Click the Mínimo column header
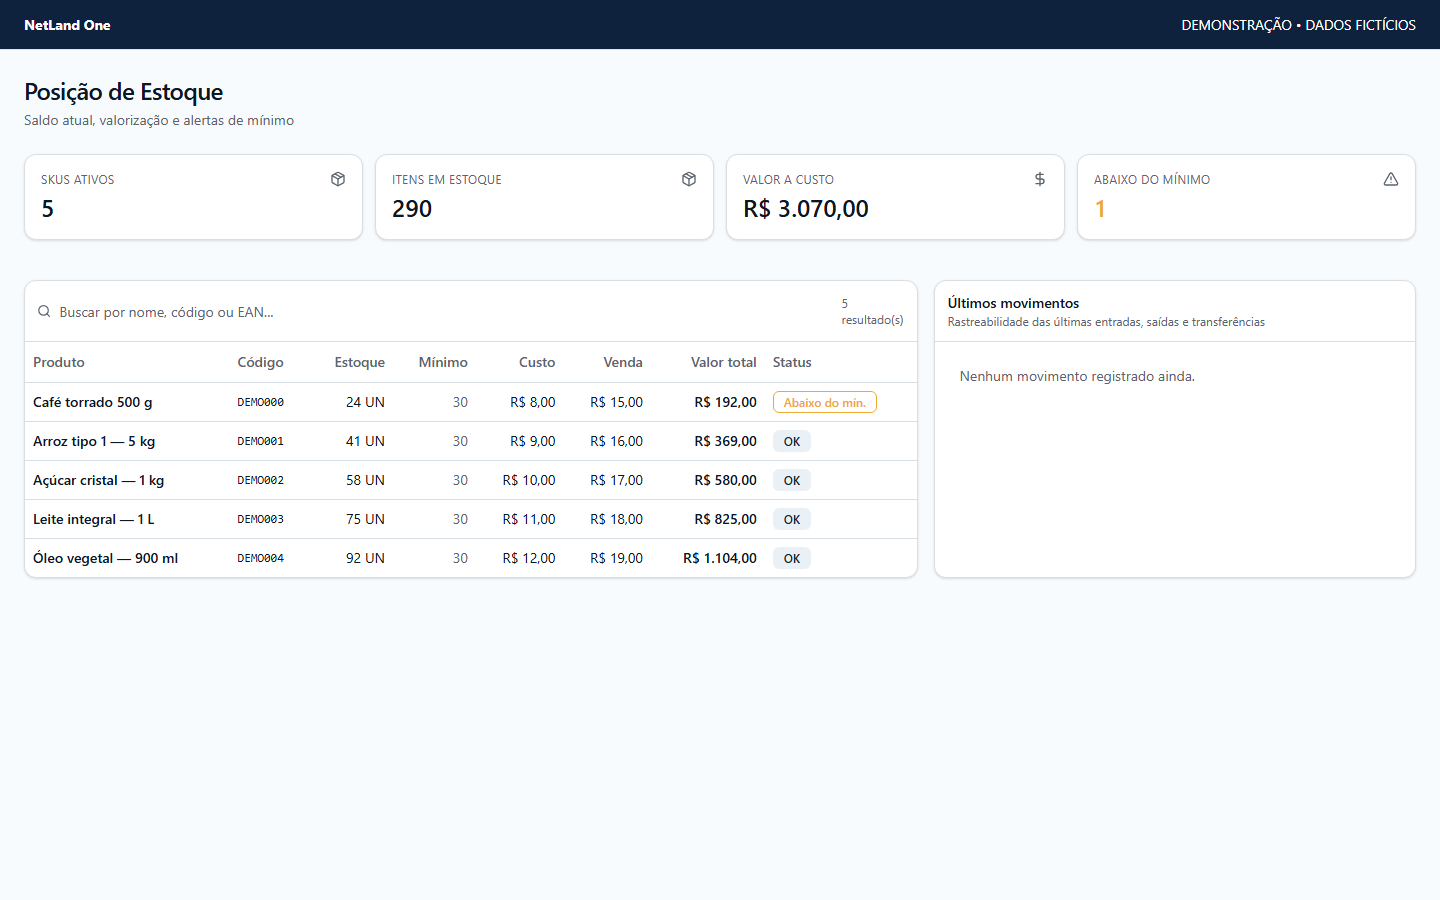 443,362
